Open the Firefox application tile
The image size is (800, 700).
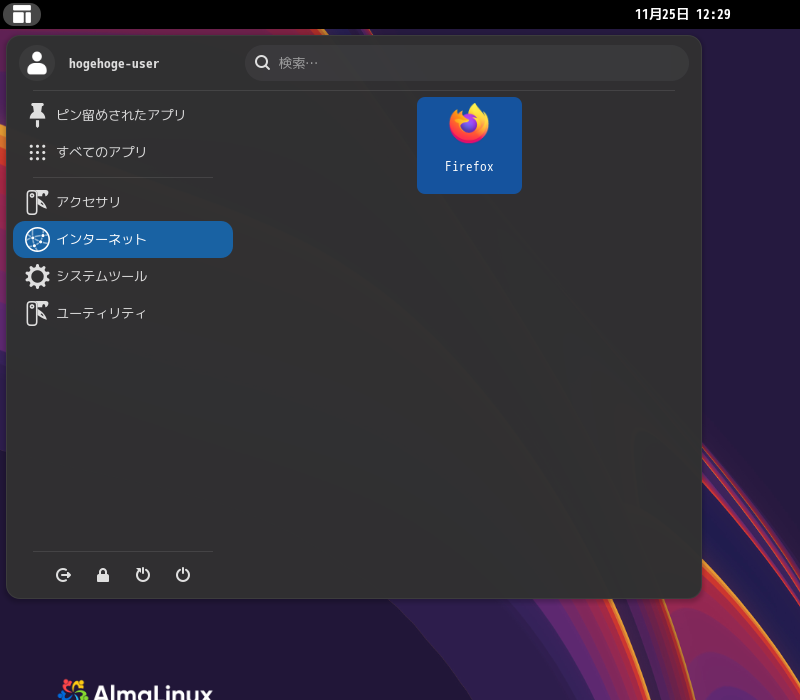pos(469,145)
